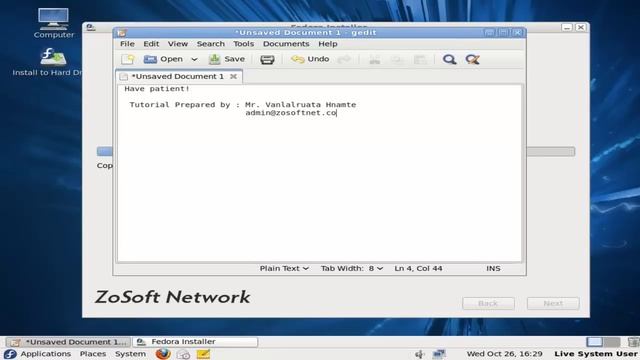This screenshot has width=640, height=360.
Task: Open the Applications menu in the panel
Action: (45, 354)
